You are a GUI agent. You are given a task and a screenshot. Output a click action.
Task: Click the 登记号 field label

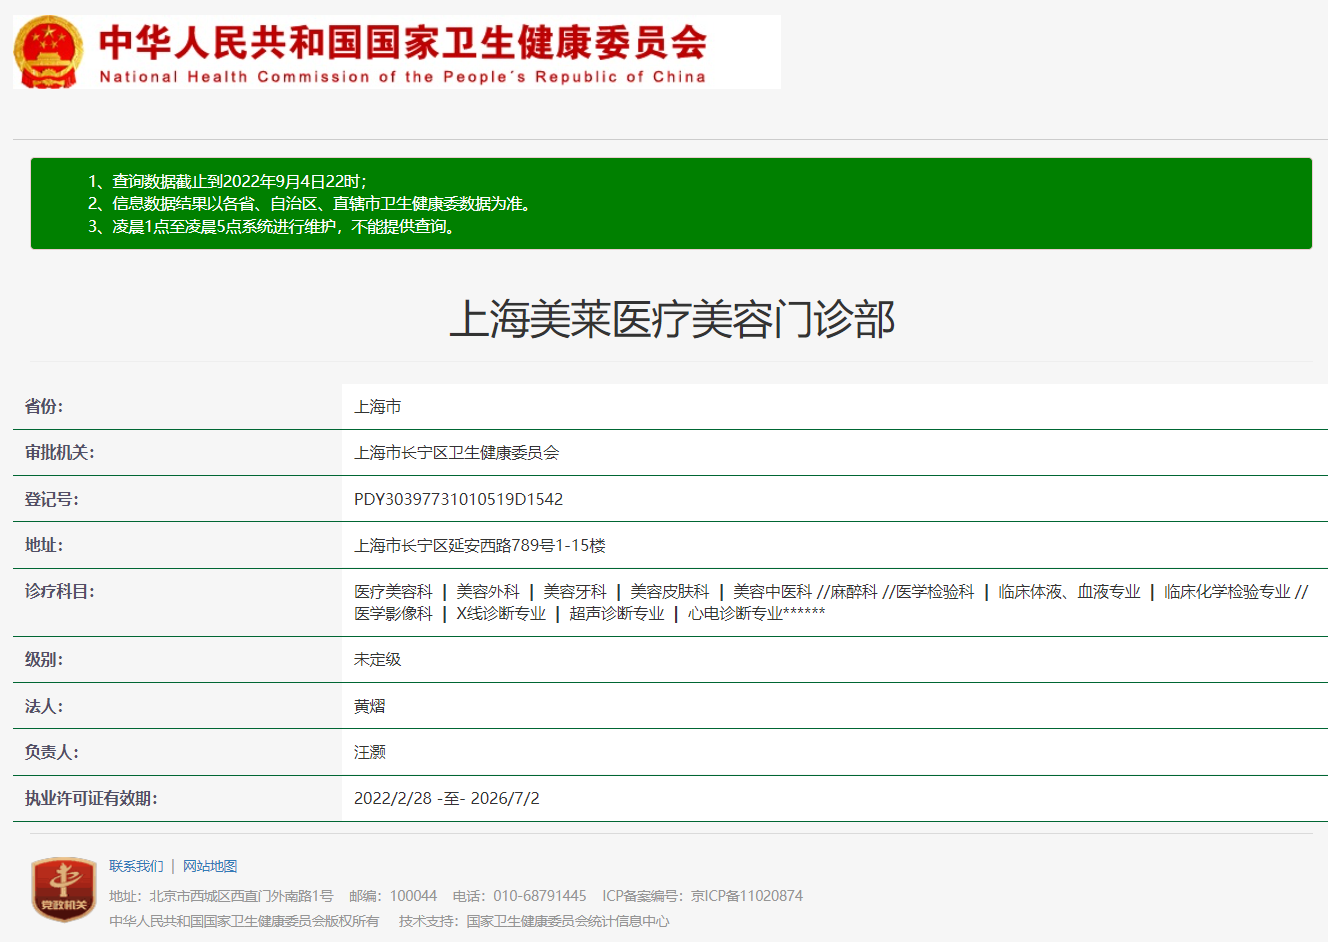(52, 499)
